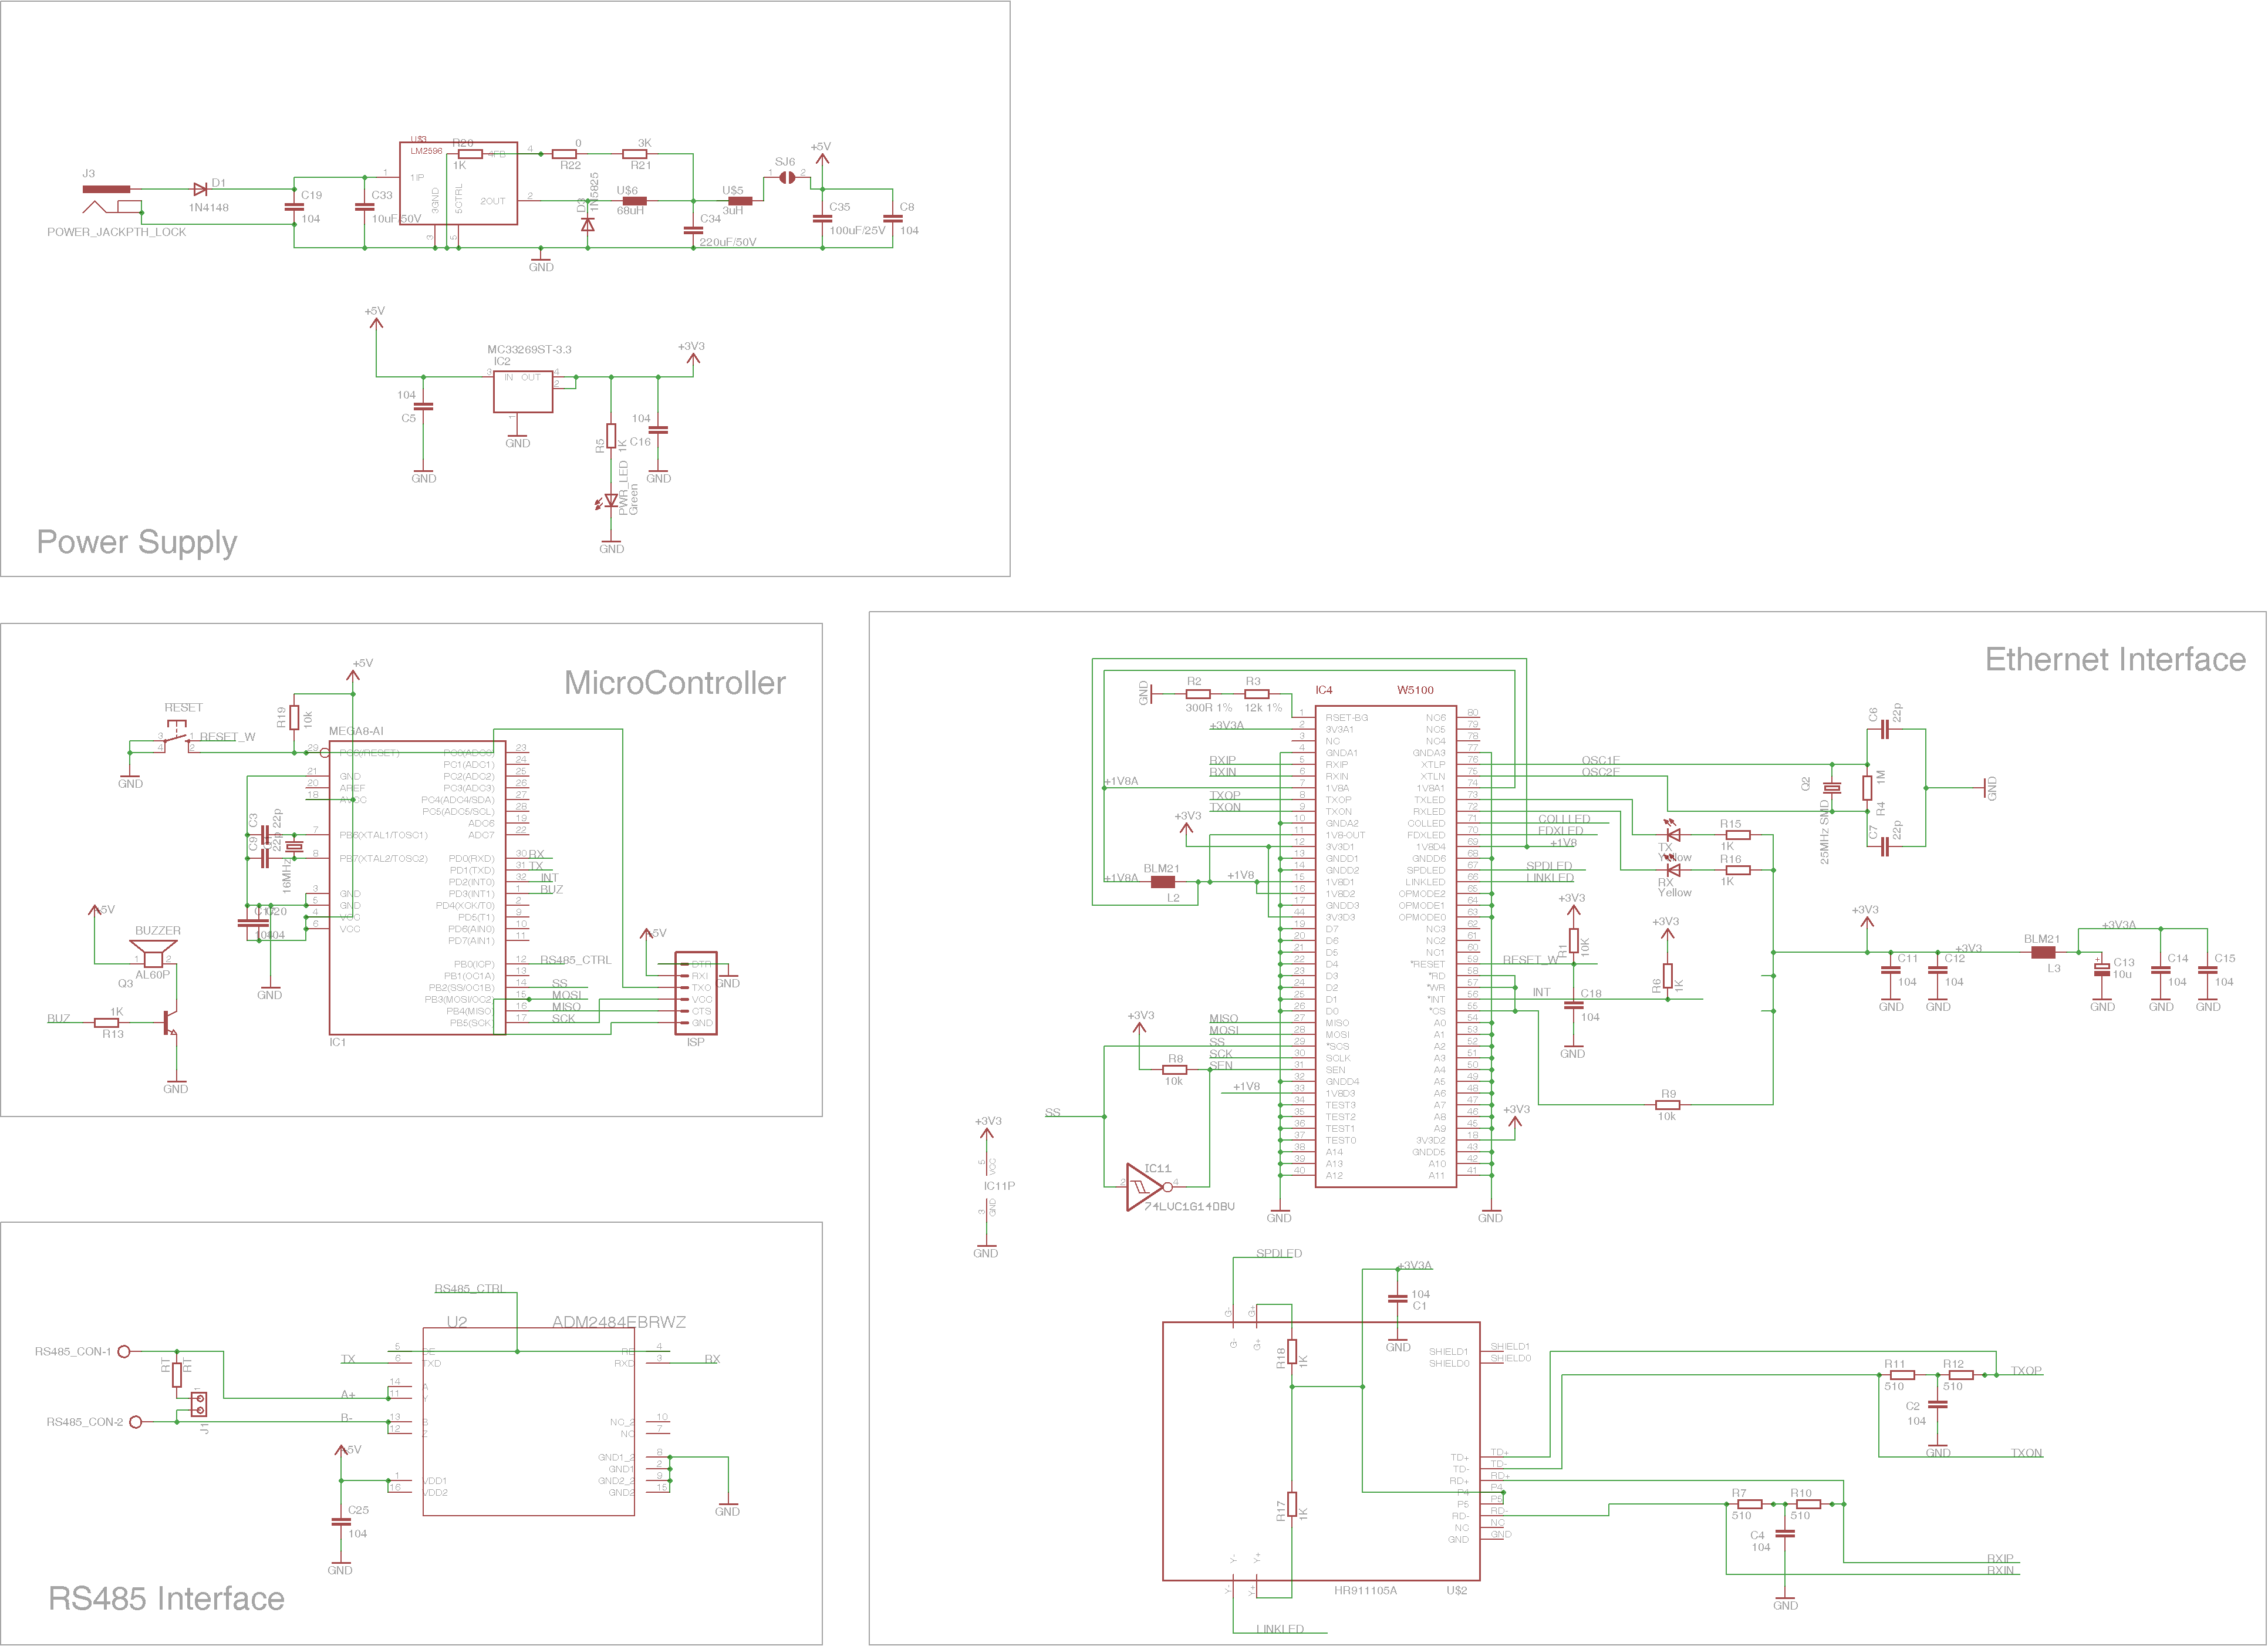
Task: Select the "COLLLED" net label
Action: click(x=1564, y=819)
